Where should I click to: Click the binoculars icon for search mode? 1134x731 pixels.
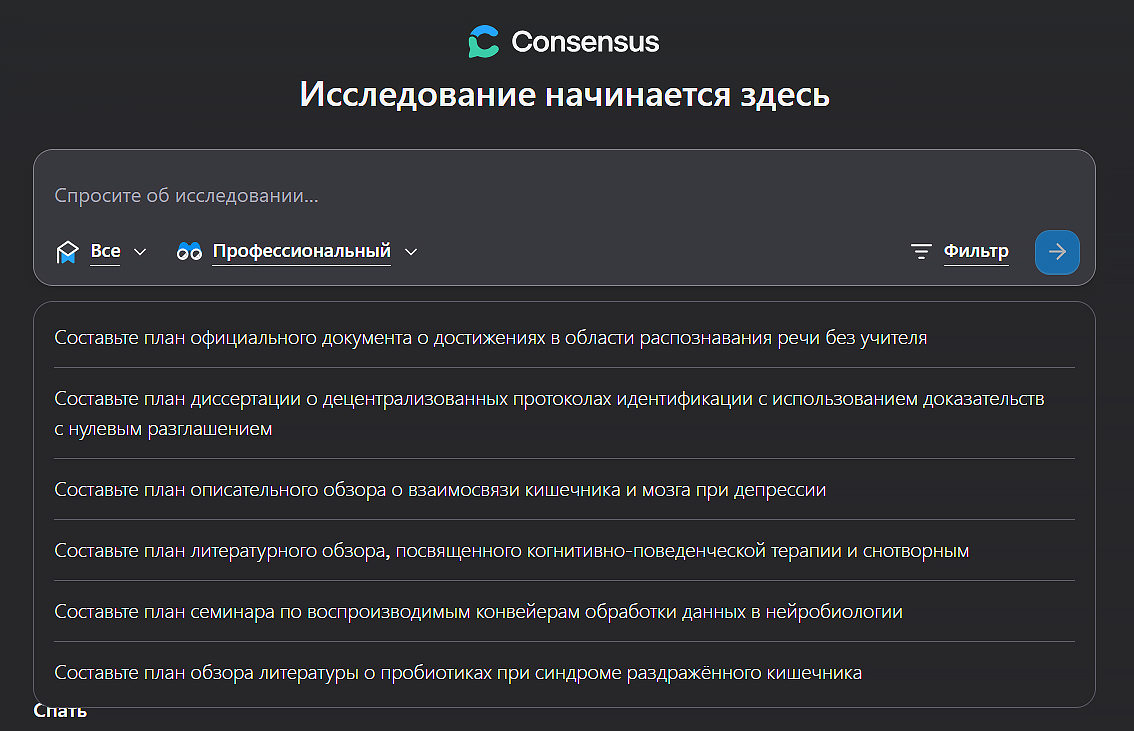[x=188, y=252]
